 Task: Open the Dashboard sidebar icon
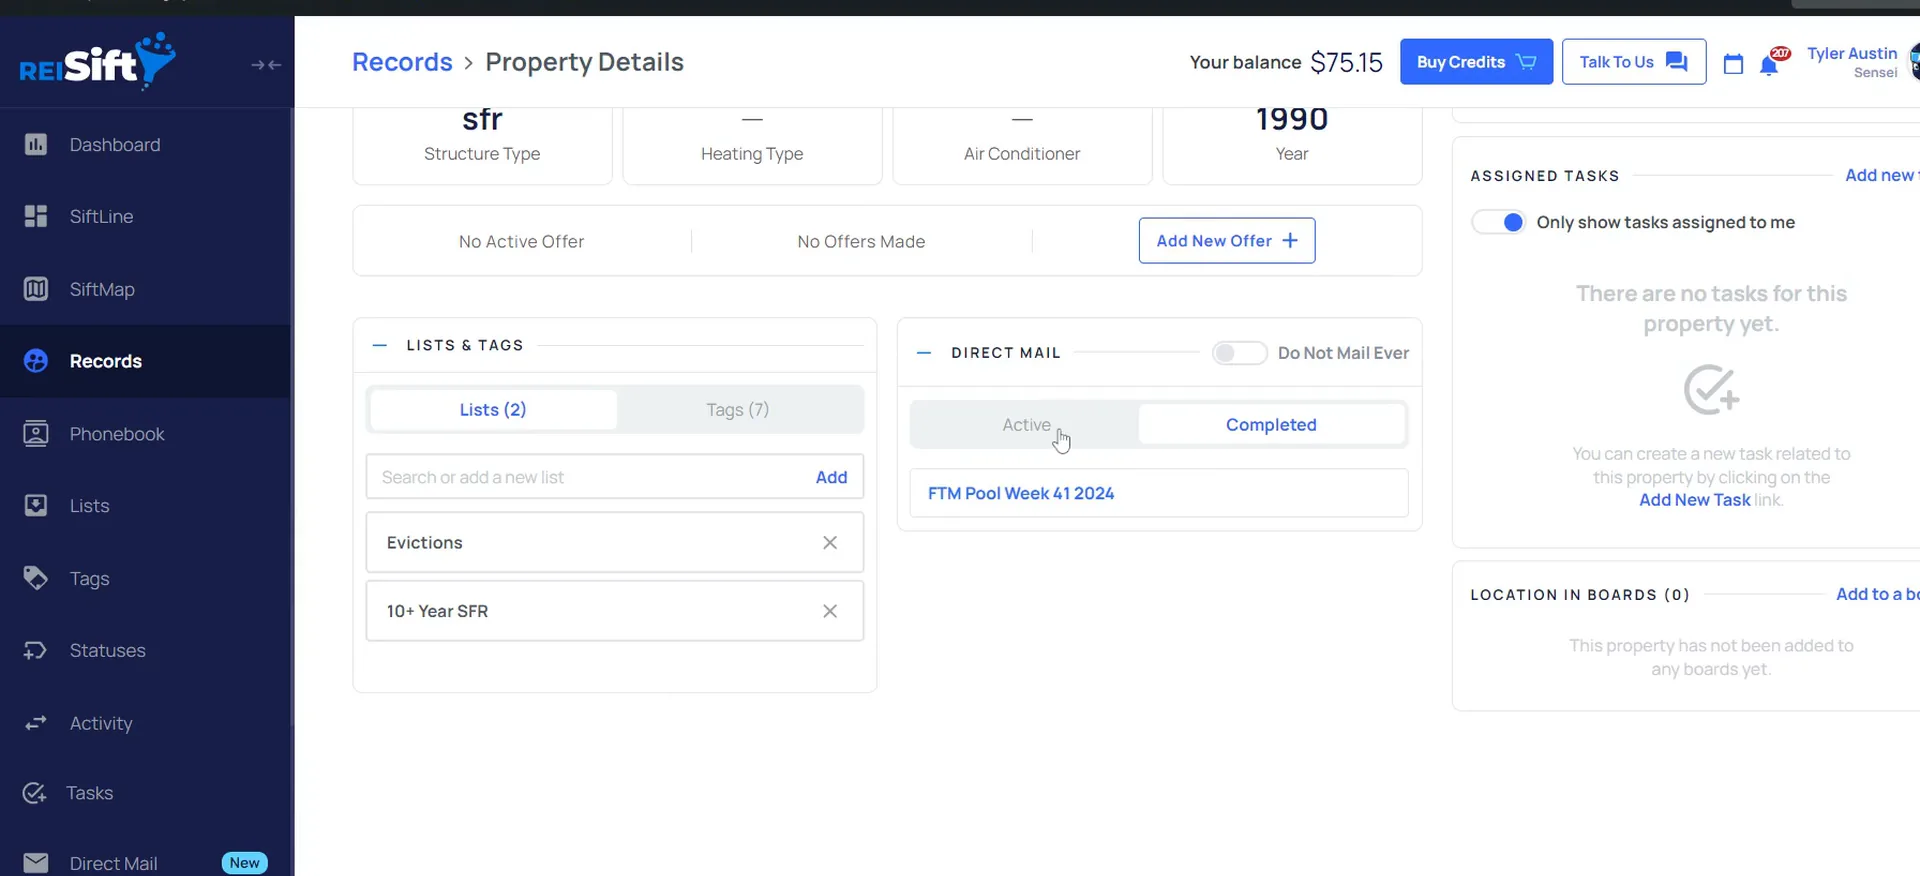tap(36, 145)
